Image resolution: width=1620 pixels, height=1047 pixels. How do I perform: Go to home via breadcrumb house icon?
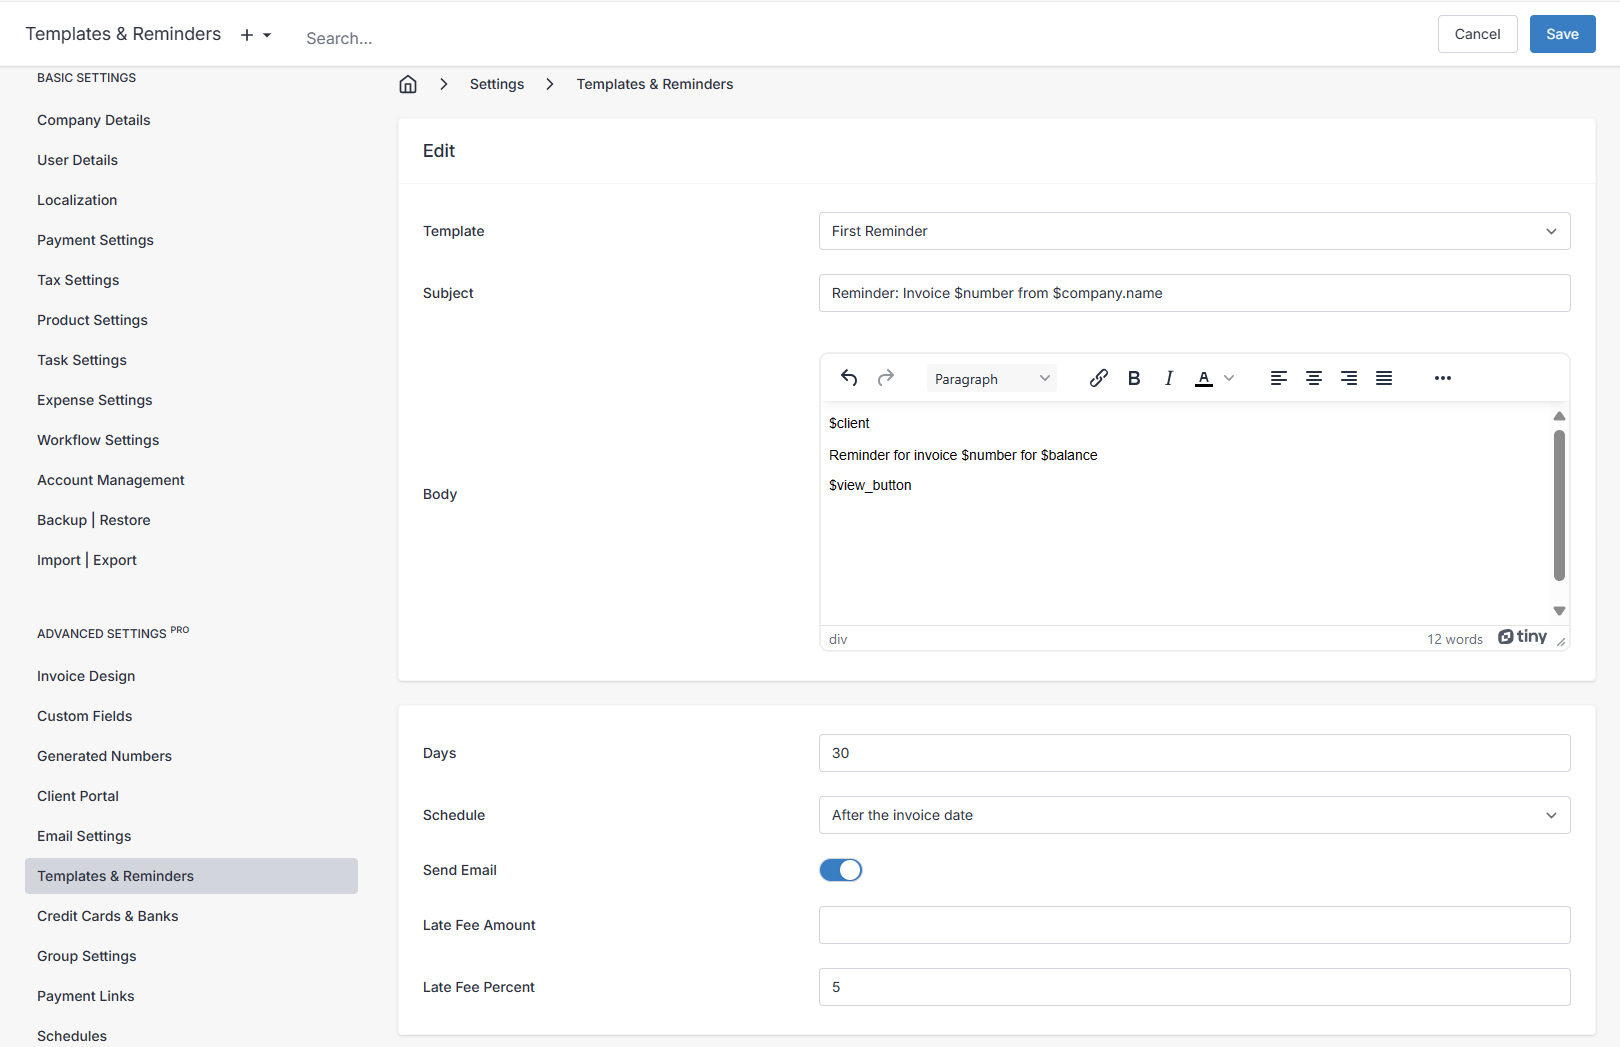pyautogui.click(x=408, y=84)
